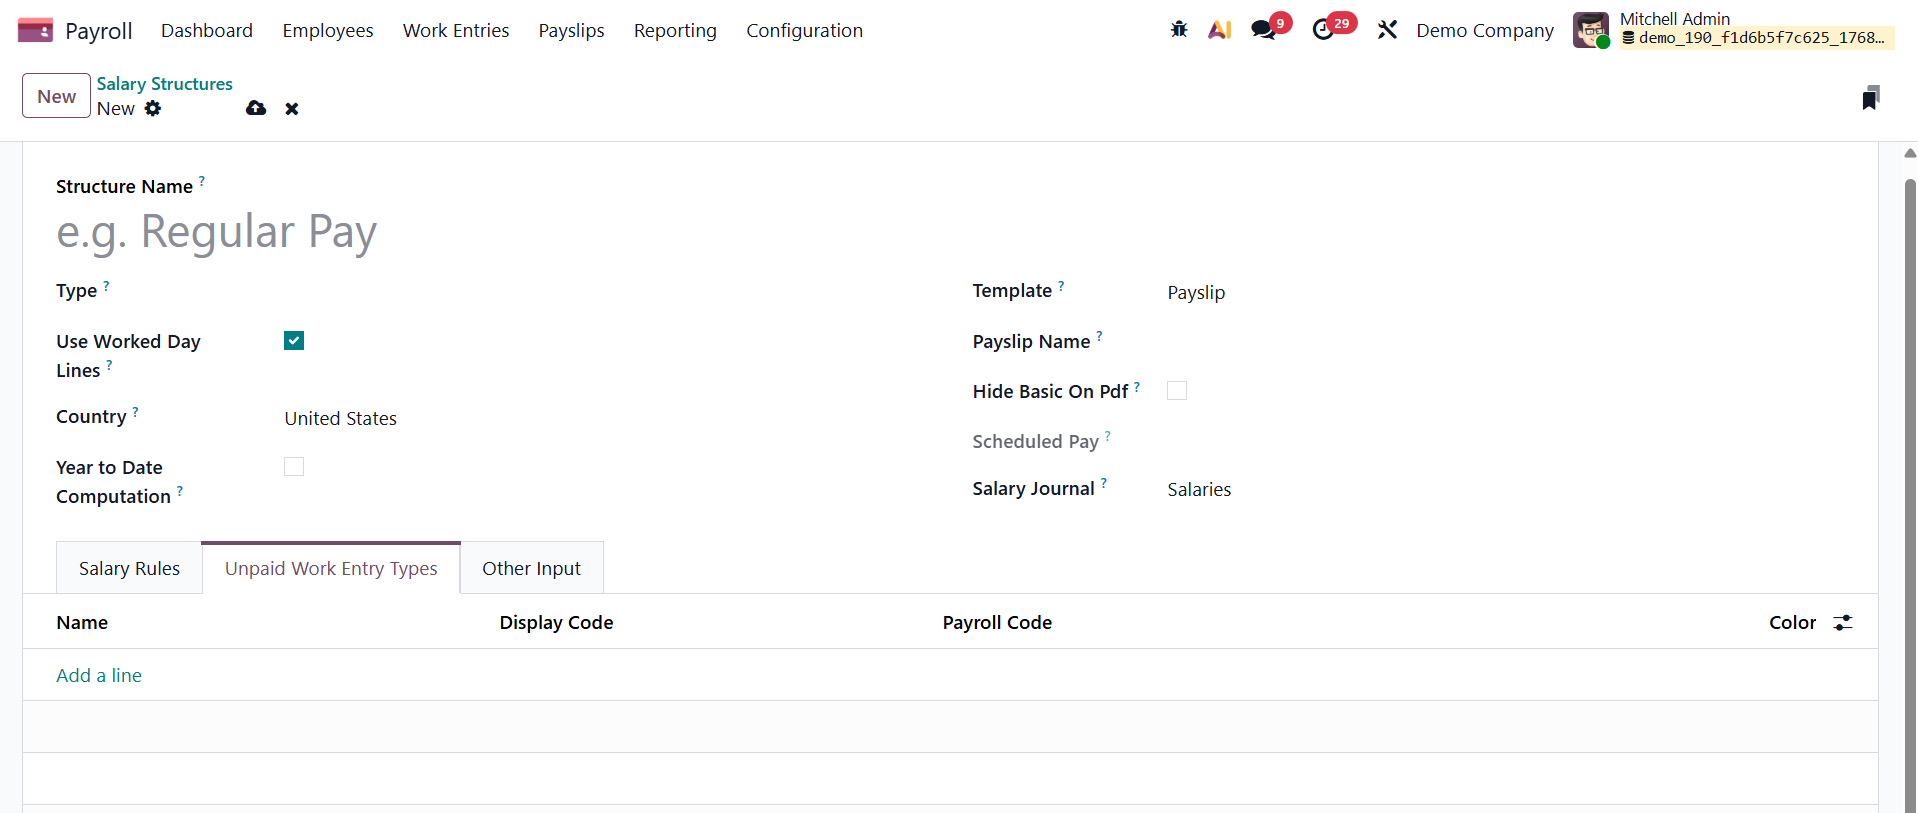Enable Year to Date Computation checkbox

pos(294,467)
